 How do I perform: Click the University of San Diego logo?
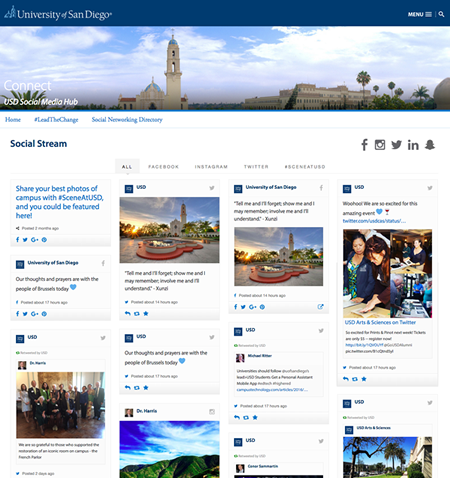[58, 14]
